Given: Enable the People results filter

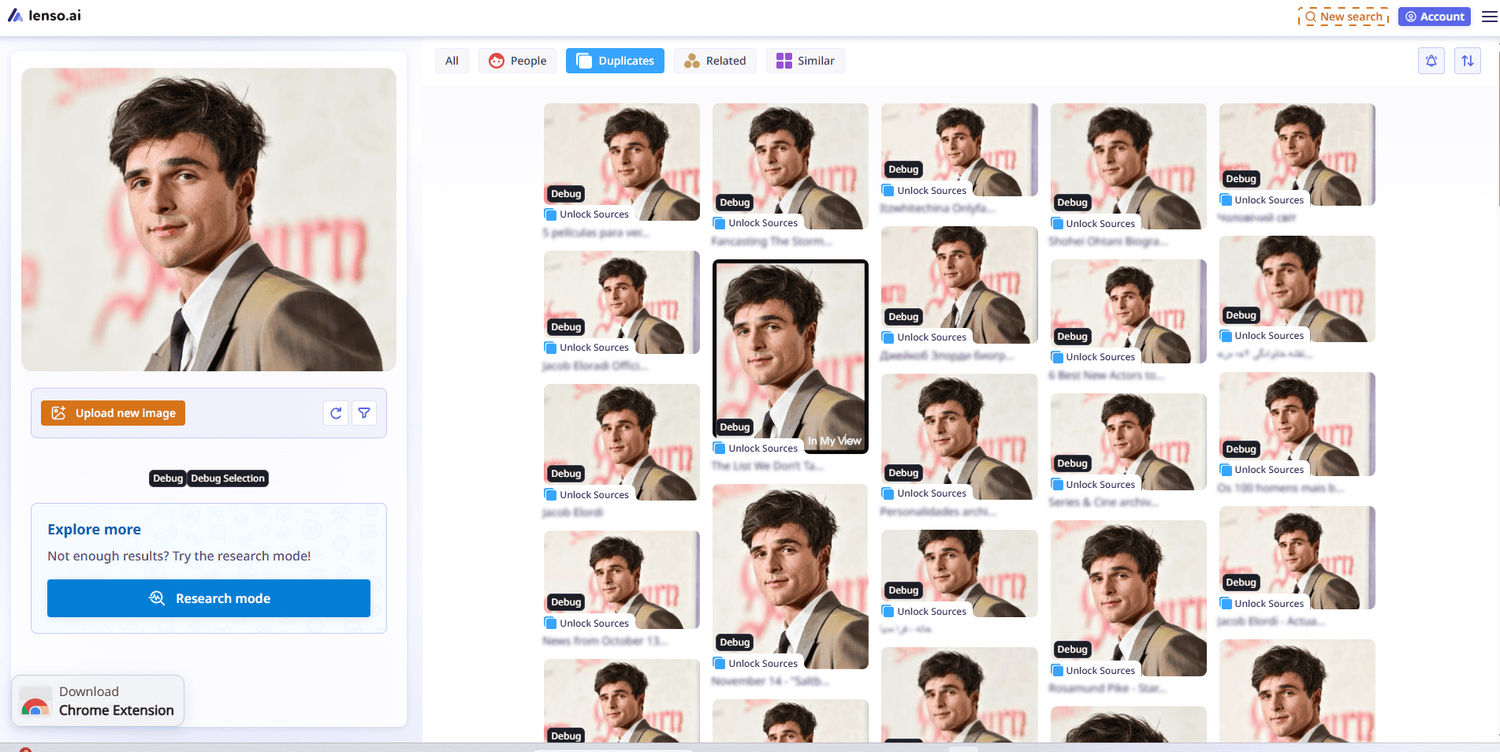Looking at the screenshot, I should pos(517,60).
